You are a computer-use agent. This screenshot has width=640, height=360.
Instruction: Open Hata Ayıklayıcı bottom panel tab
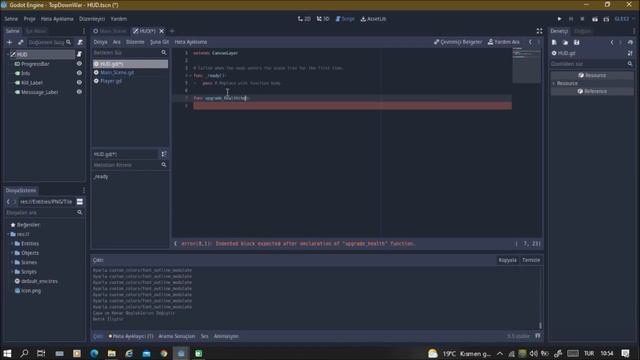click(131, 336)
